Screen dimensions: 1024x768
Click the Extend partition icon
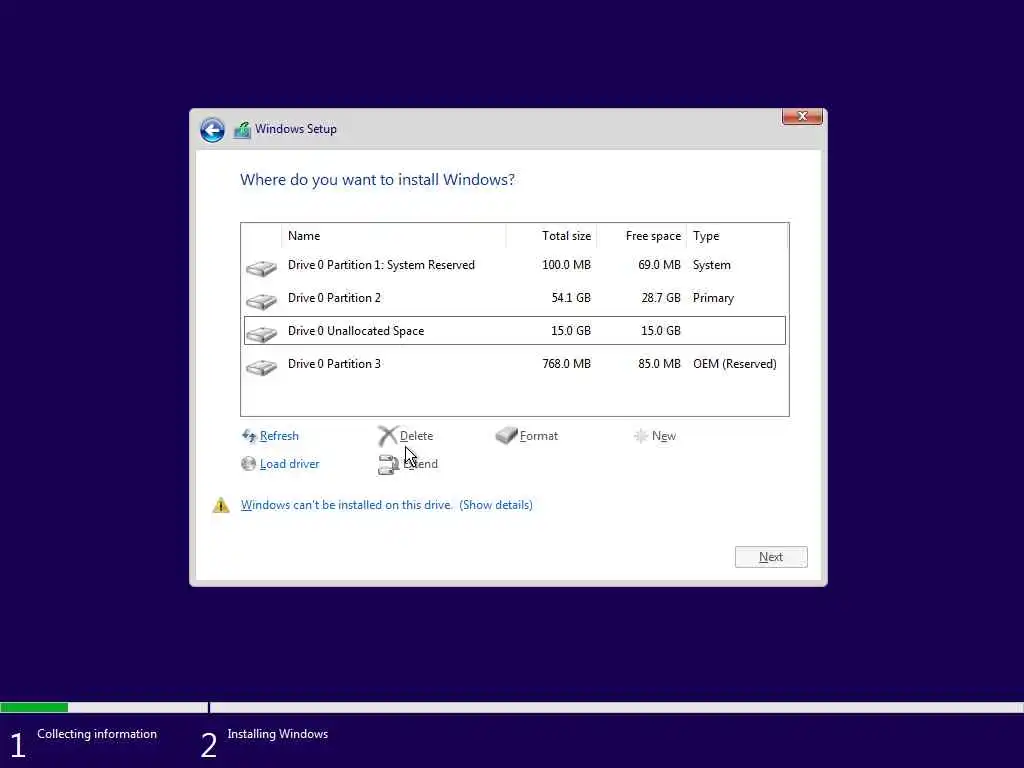(388, 464)
